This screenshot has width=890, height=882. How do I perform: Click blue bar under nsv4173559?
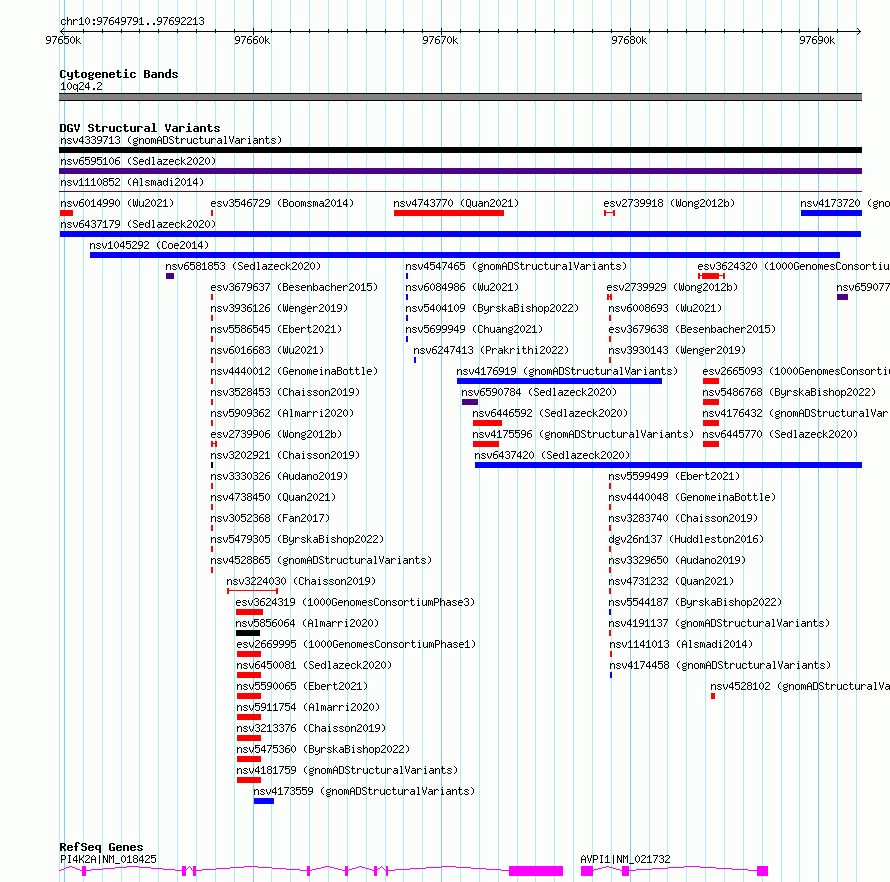point(264,801)
